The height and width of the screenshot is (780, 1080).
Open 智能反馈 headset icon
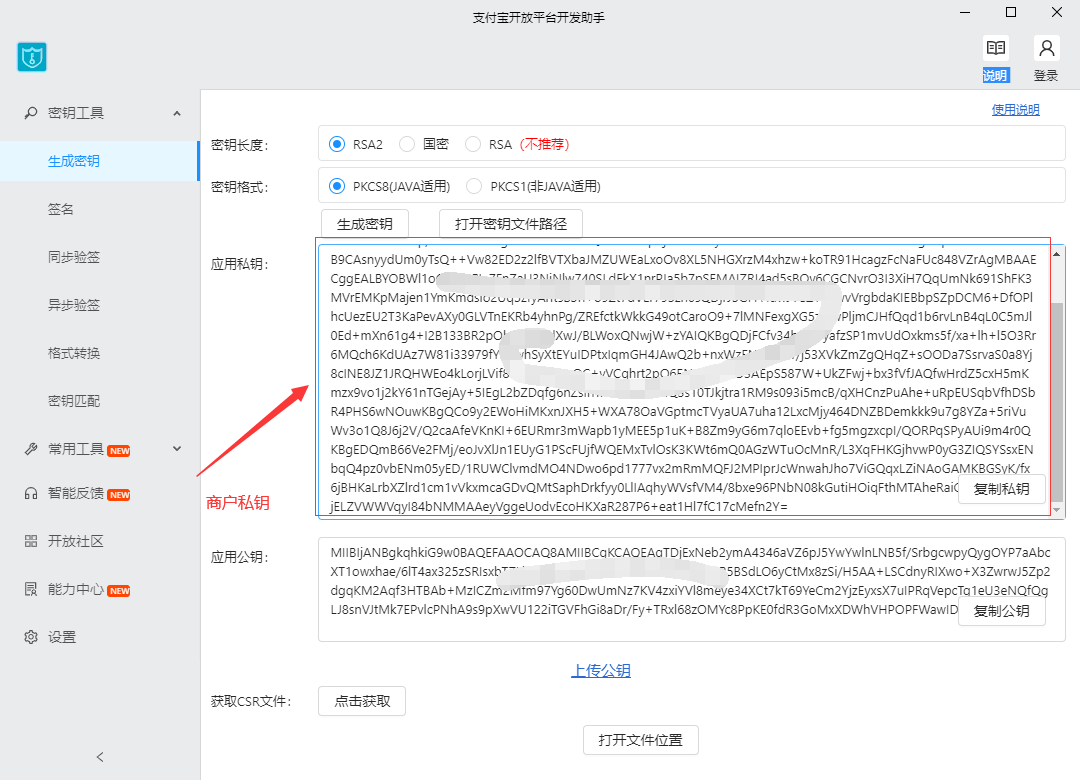point(31,493)
